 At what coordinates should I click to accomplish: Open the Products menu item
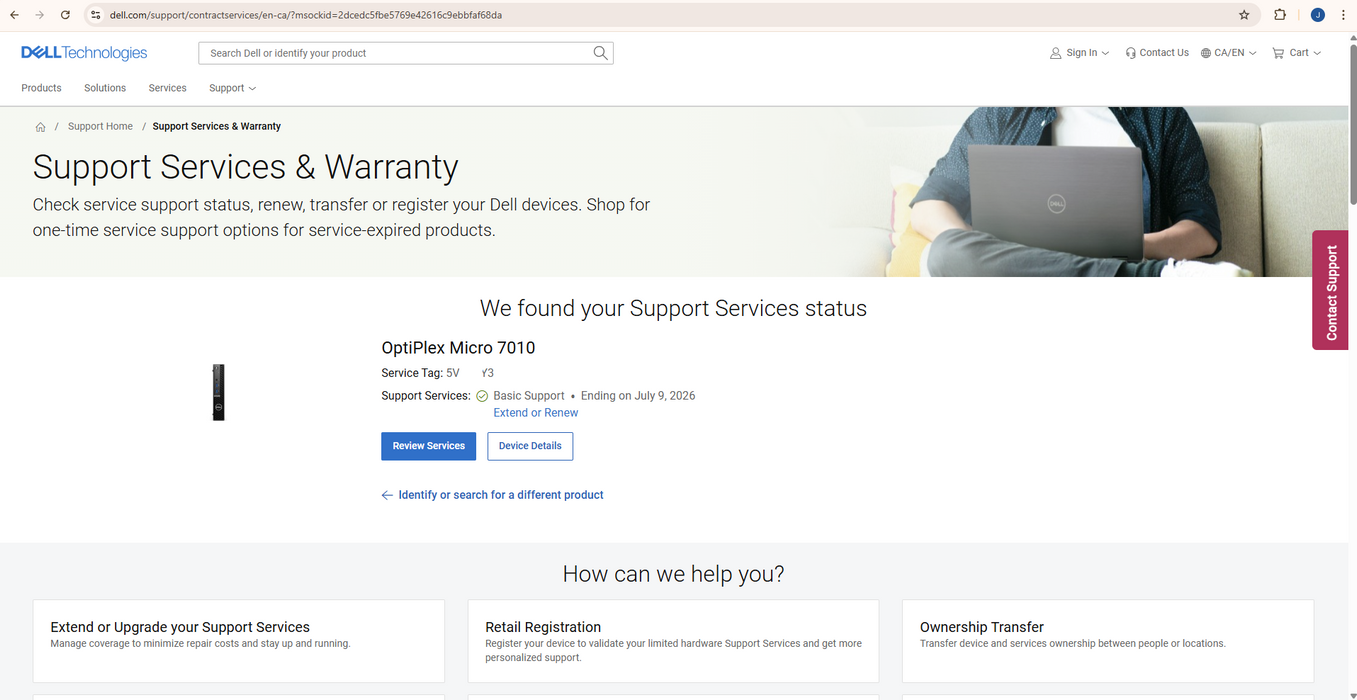41,88
